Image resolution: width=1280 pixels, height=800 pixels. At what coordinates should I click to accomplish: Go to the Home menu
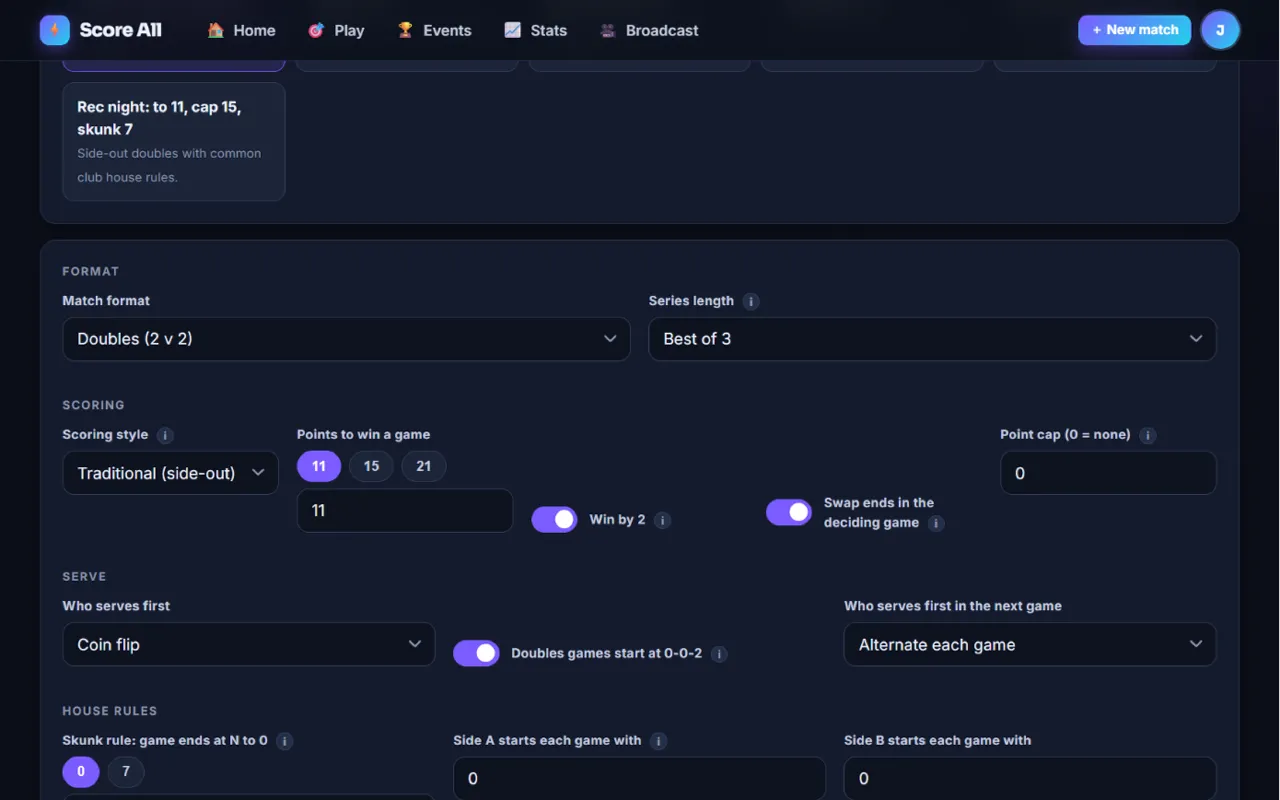point(241,30)
